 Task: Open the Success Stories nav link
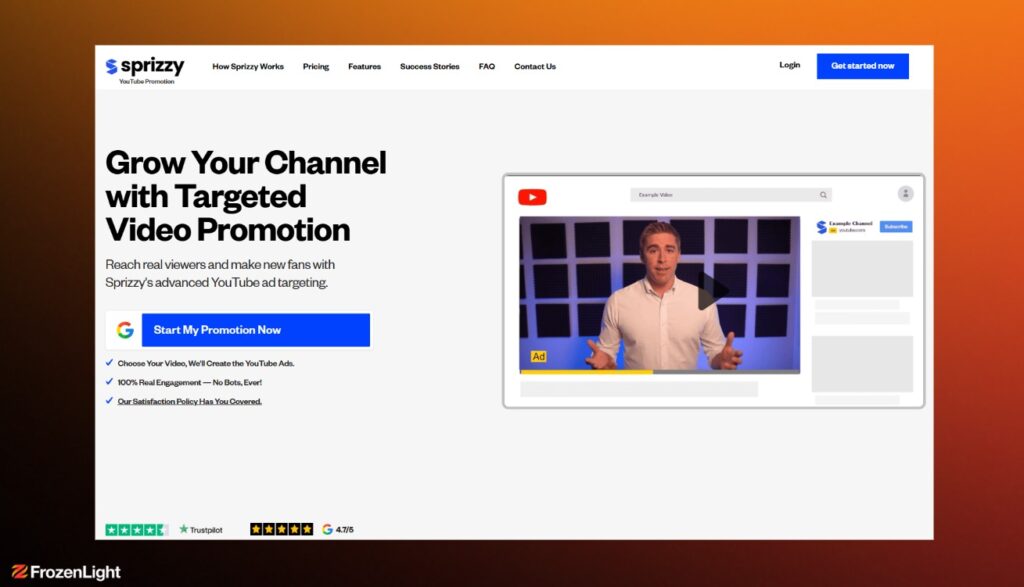(x=429, y=67)
